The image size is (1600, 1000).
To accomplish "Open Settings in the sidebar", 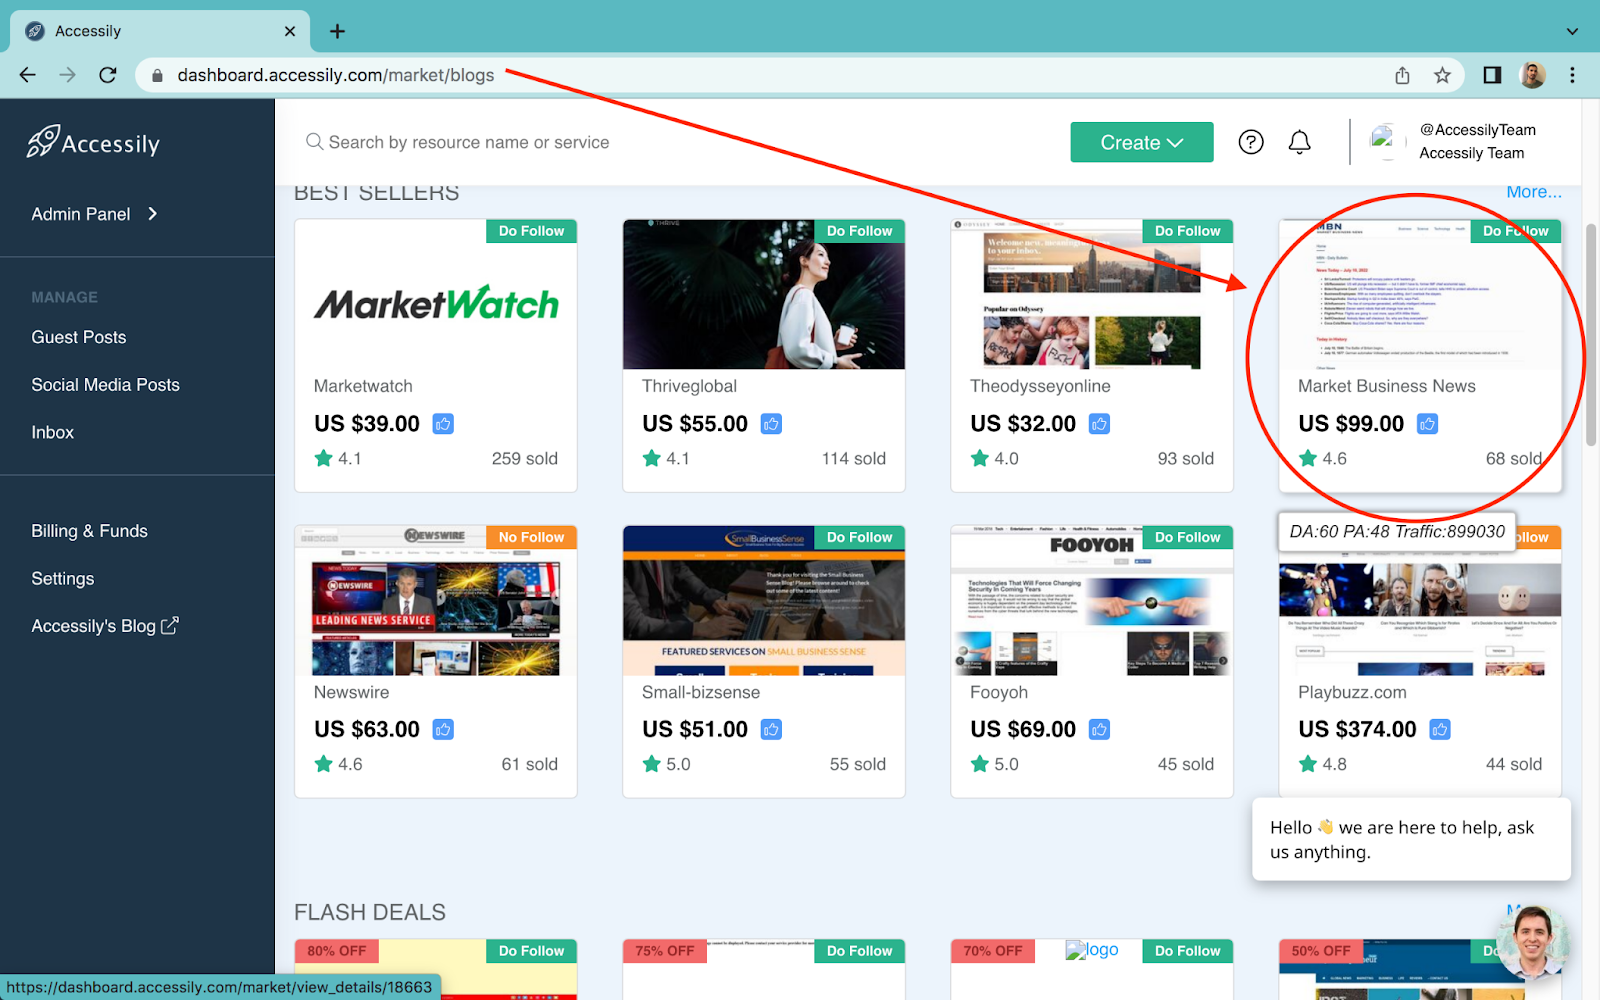I will [62, 579].
